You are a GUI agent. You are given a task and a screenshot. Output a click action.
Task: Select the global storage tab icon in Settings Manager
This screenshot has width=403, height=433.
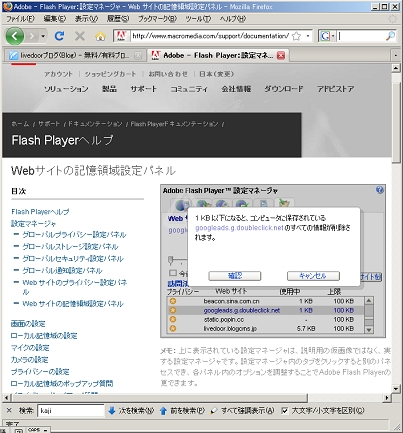pos(203,204)
